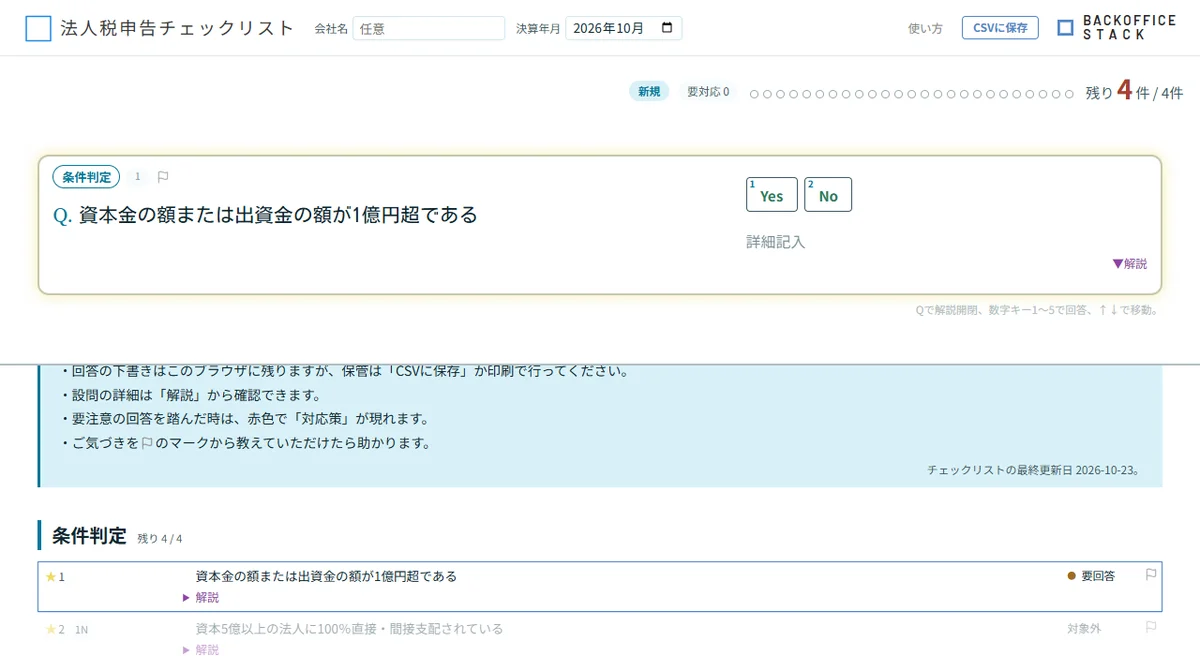1200x656 pixels.
Task: Click the 残り 4 / 4 count beside 条件判定 heading
Action: (160, 538)
